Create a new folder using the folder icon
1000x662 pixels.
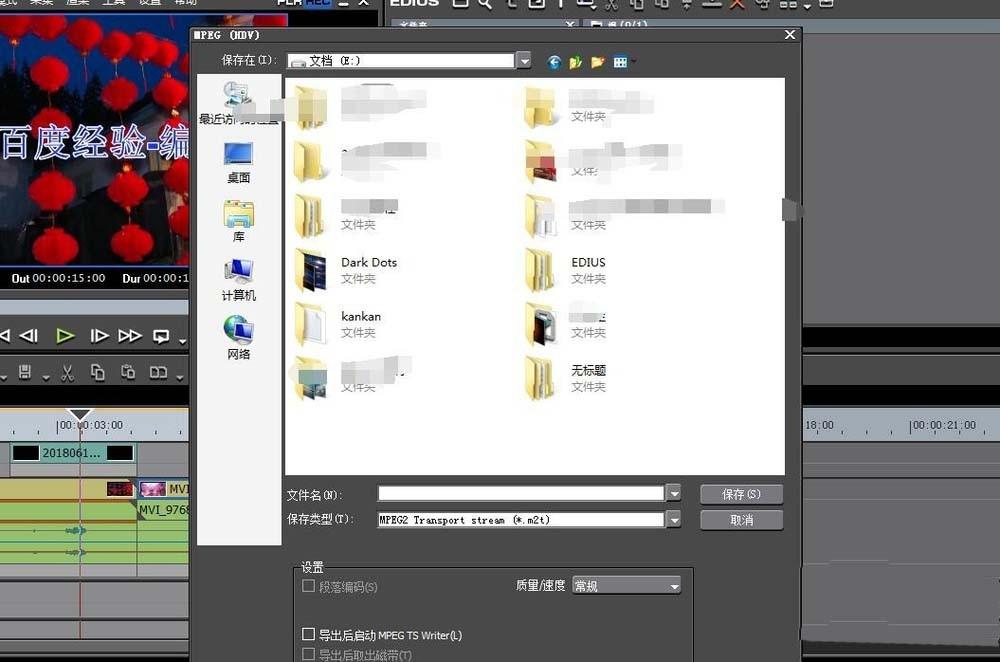click(x=598, y=62)
